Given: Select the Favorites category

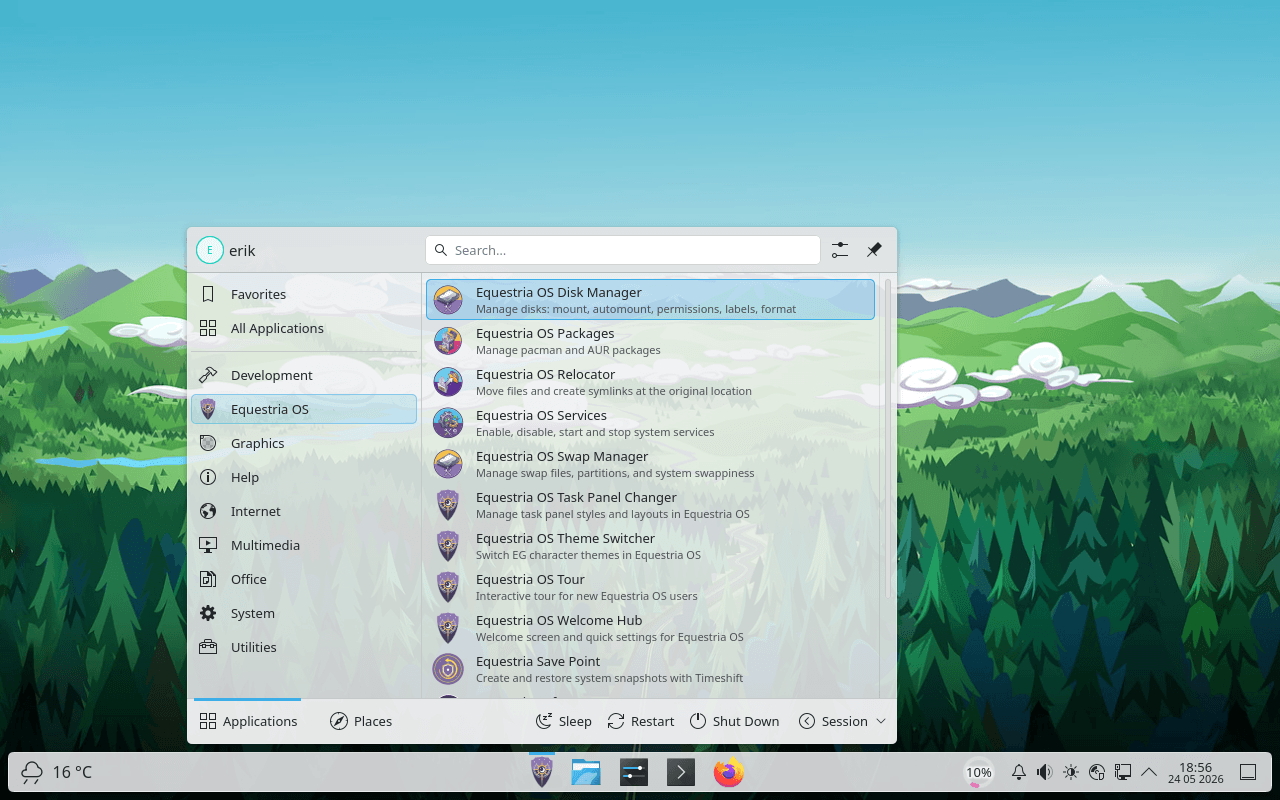Looking at the screenshot, I should (304, 294).
